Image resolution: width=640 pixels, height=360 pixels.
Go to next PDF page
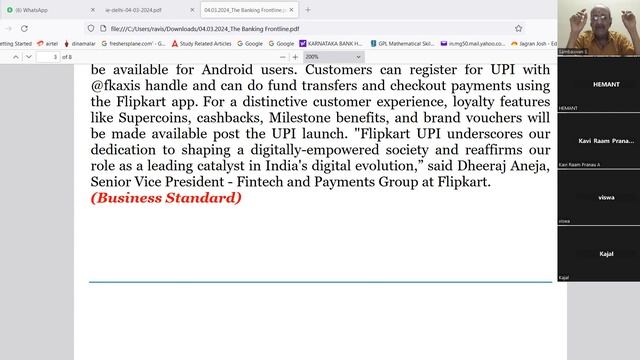[x=29, y=57]
